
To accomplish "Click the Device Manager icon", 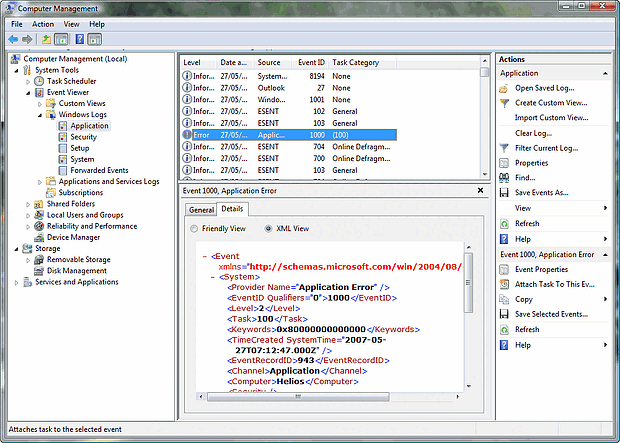I will 39,237.
